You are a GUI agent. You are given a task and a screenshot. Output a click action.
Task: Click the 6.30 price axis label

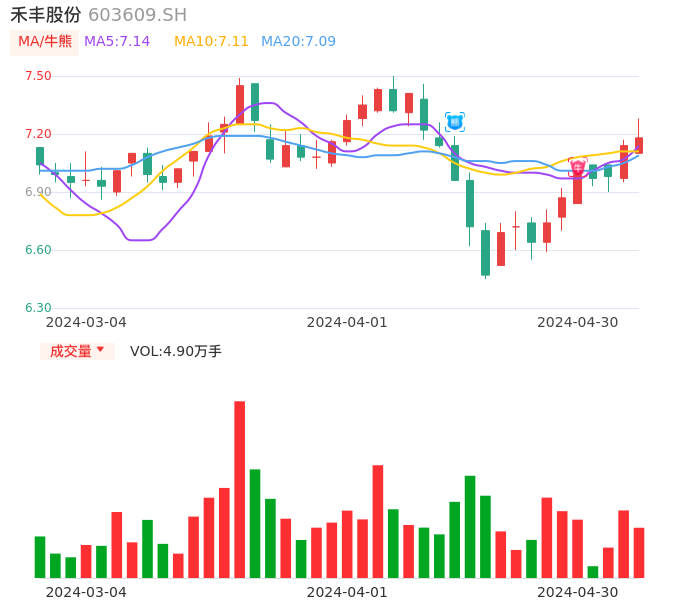click(x=38, y=308)
